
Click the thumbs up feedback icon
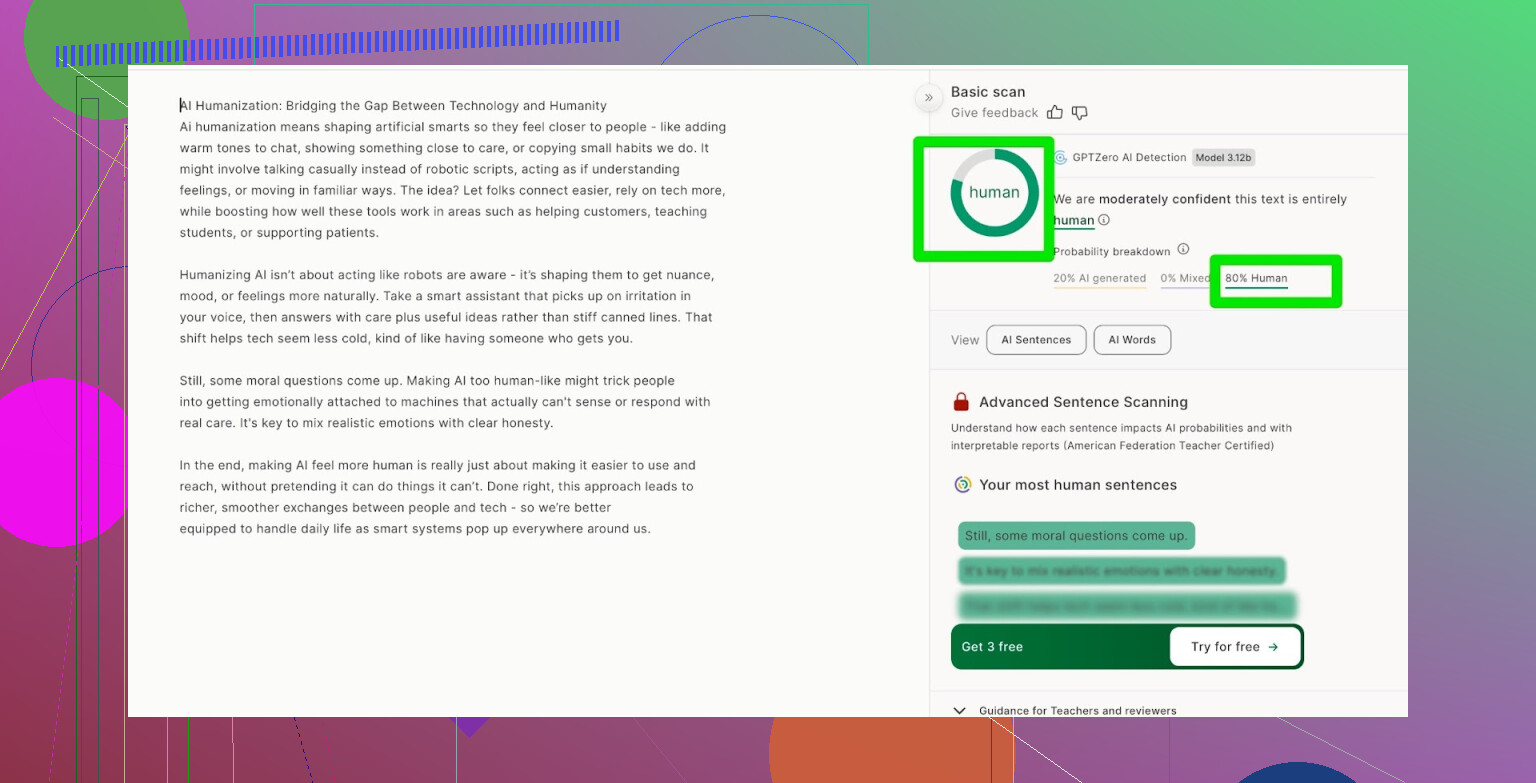pyautogui.click(x=1056, y=113)
